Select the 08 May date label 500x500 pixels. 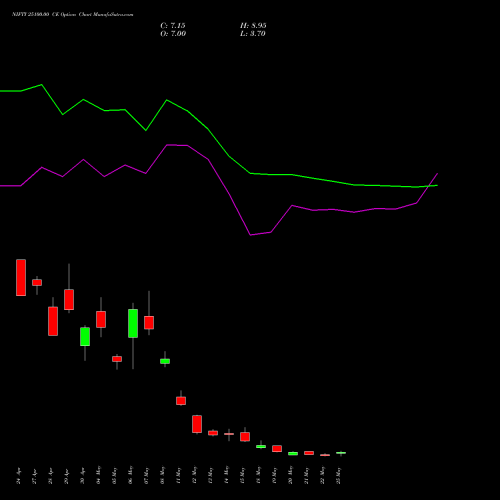tap(162, 475)
